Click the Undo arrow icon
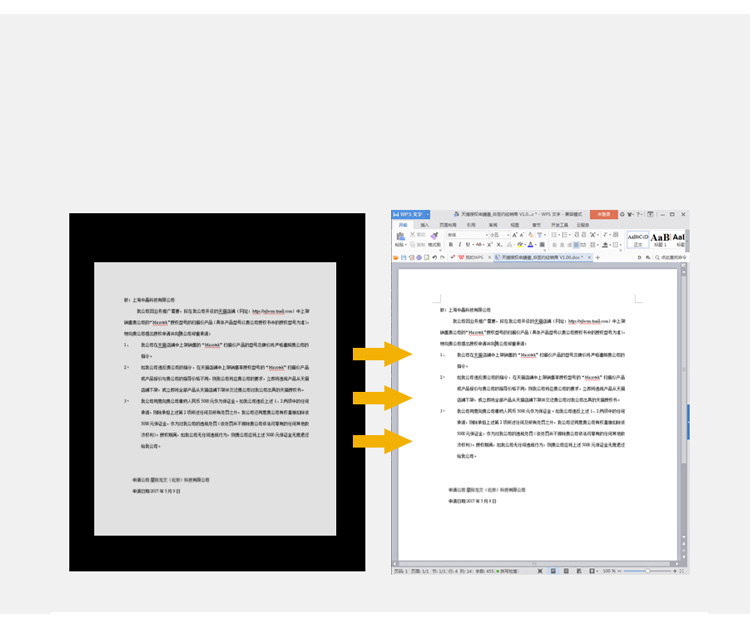 [435, 257]
